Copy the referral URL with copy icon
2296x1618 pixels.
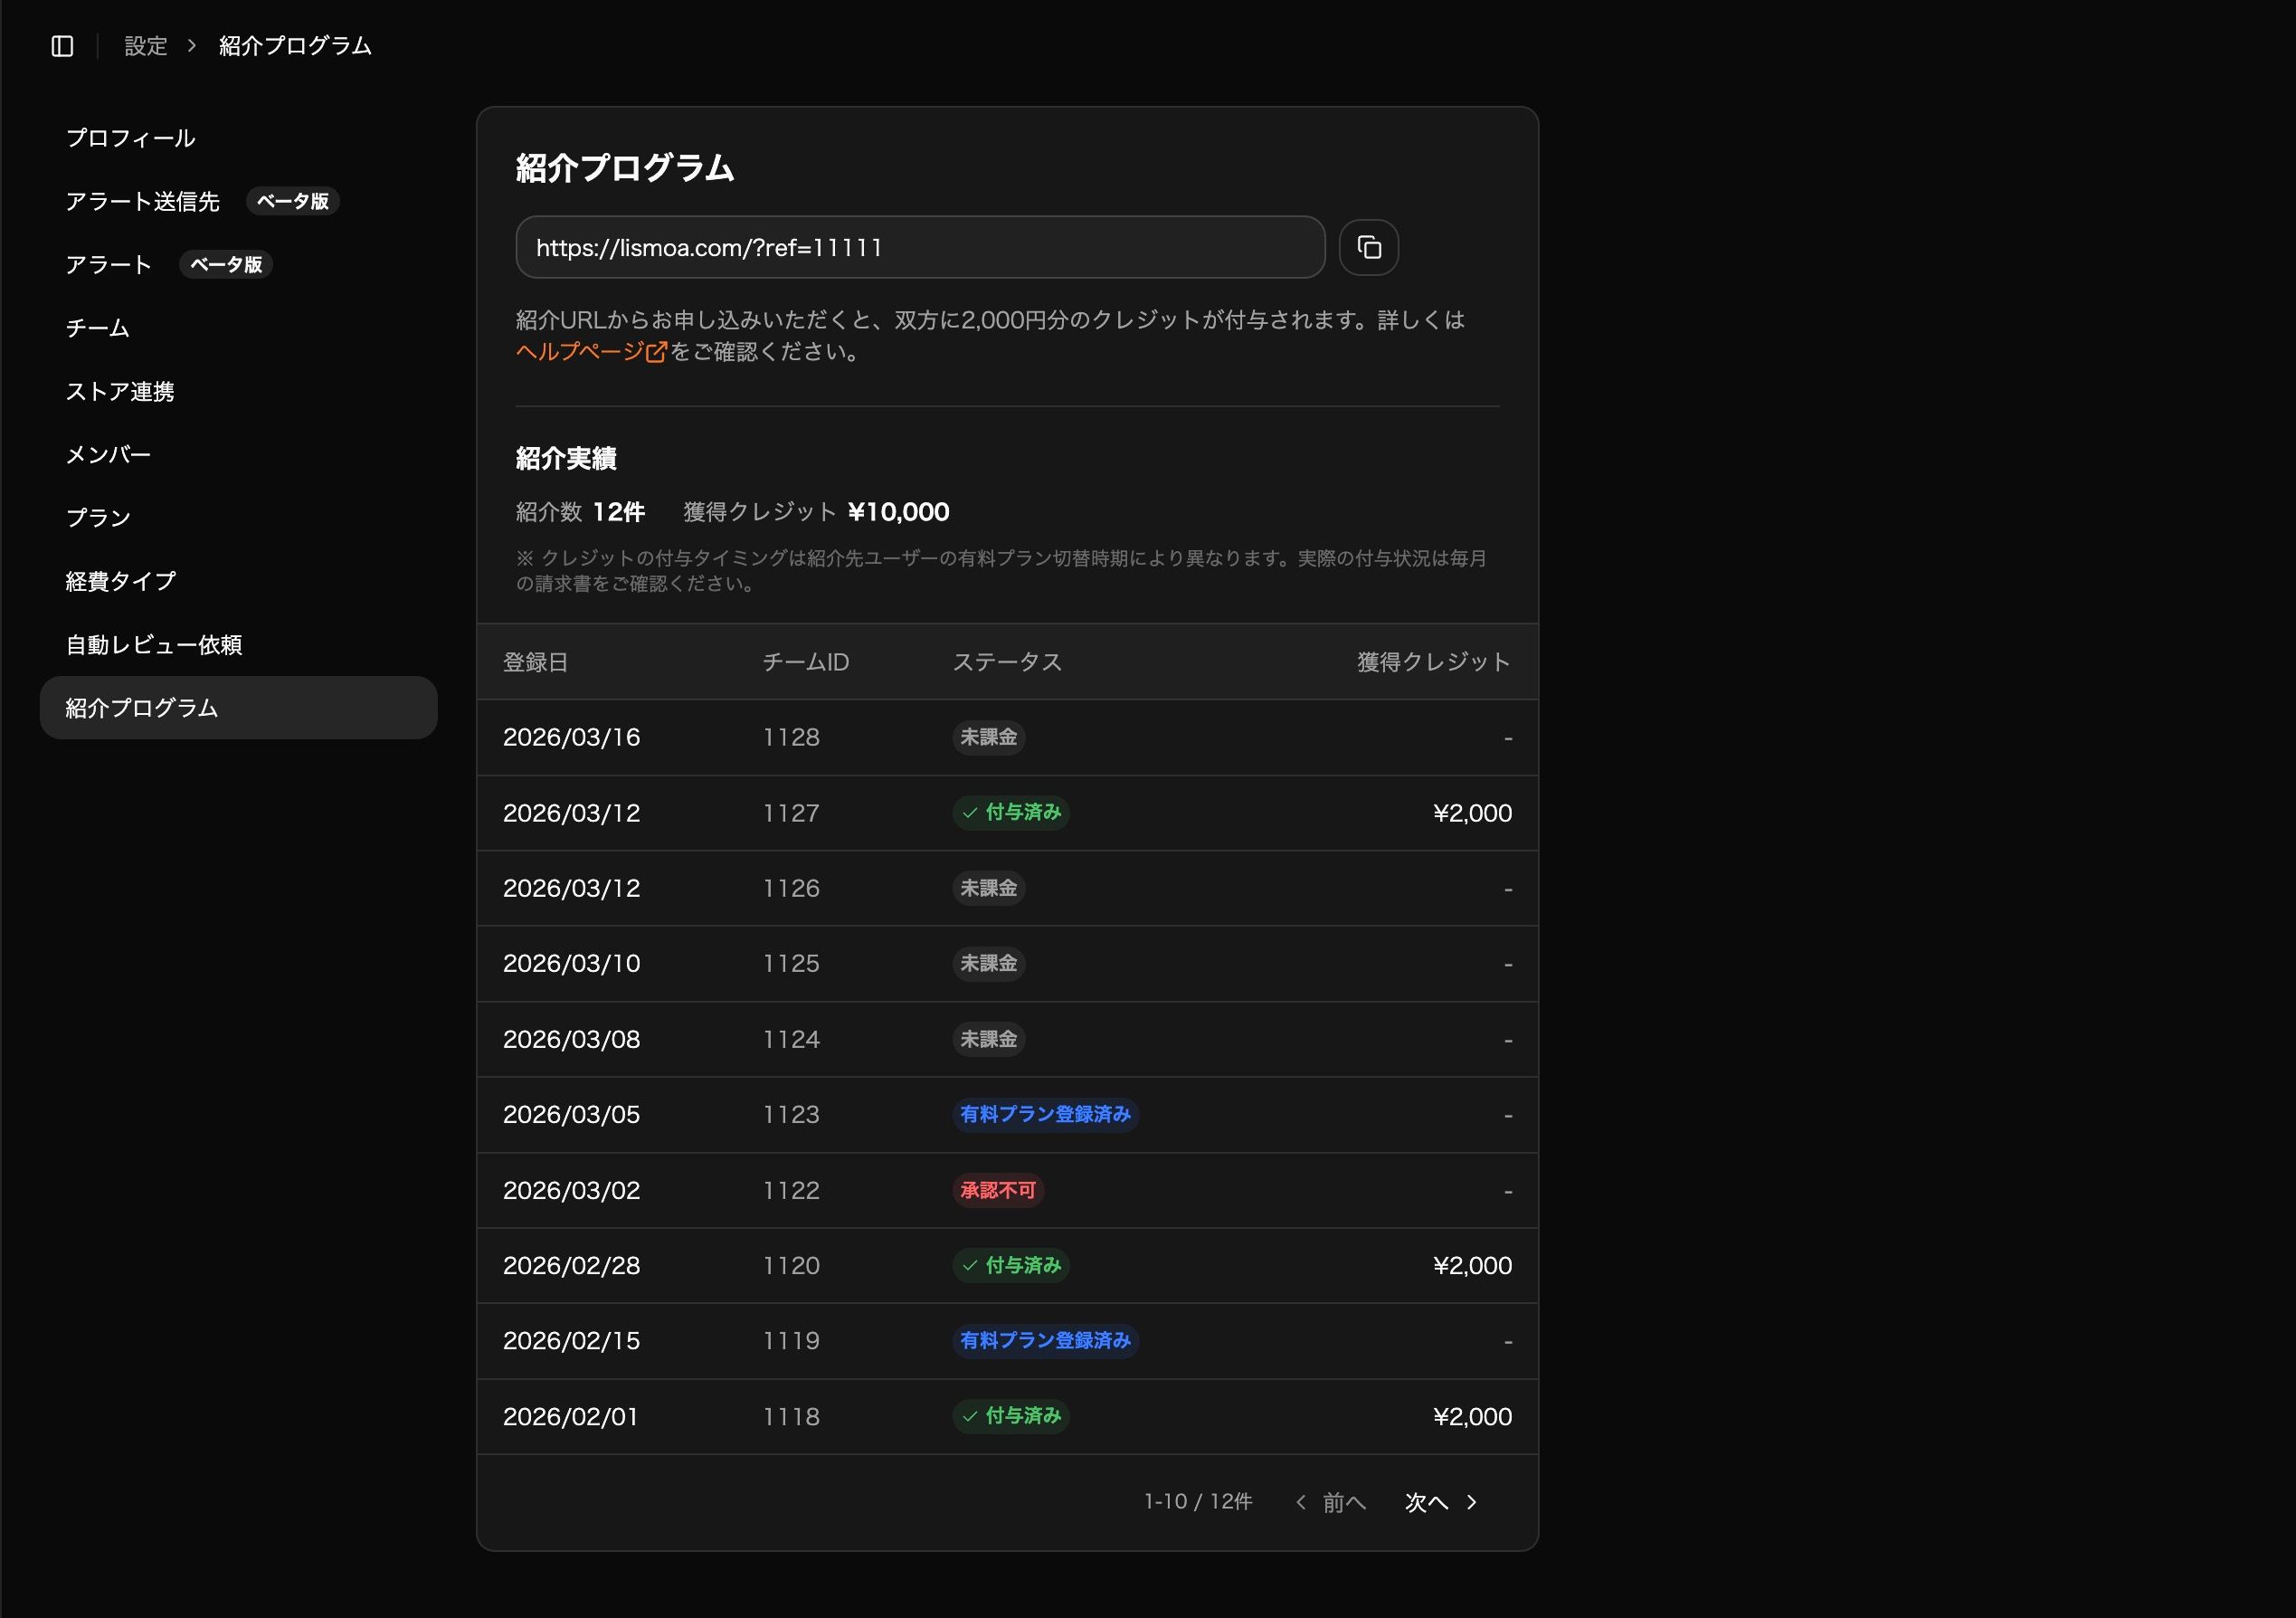pyautogui.click(x=1368, y=247)
